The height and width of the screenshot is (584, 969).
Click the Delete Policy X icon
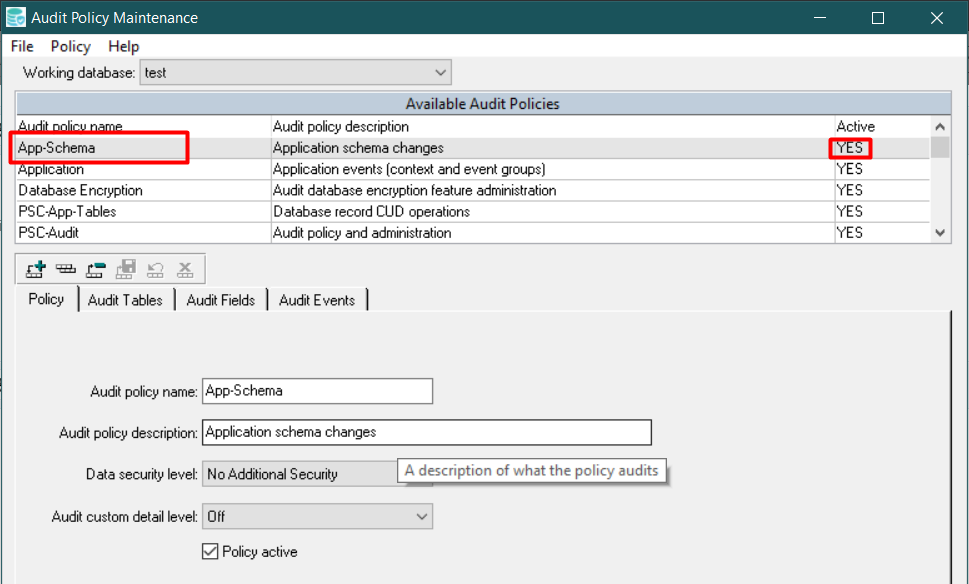click(184, 268)
